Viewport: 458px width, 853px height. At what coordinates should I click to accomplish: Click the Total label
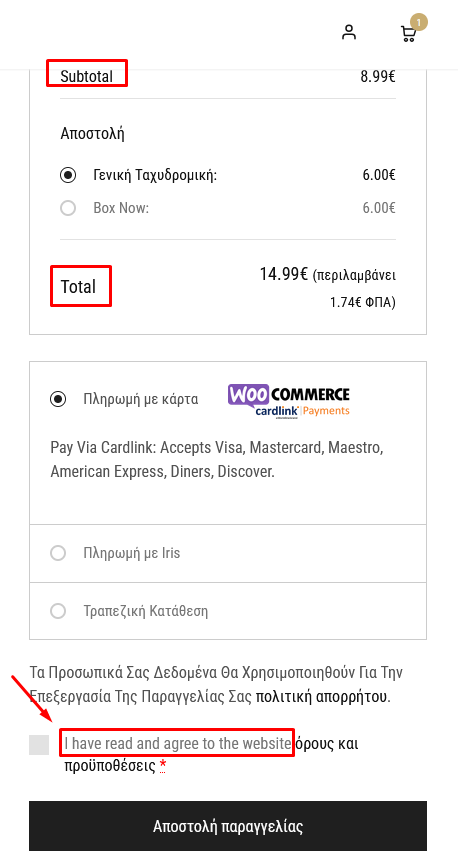coord(78,287)
